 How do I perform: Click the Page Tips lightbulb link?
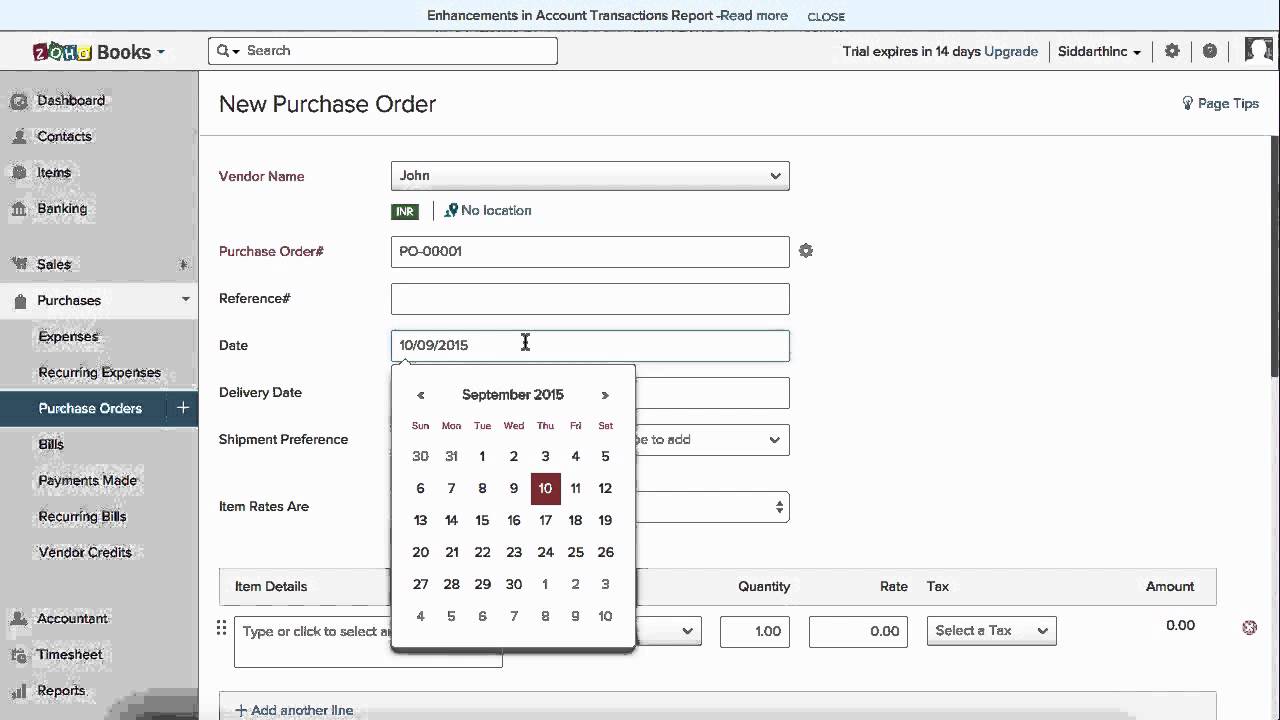pyautogui.click(x=1220, y=103)
